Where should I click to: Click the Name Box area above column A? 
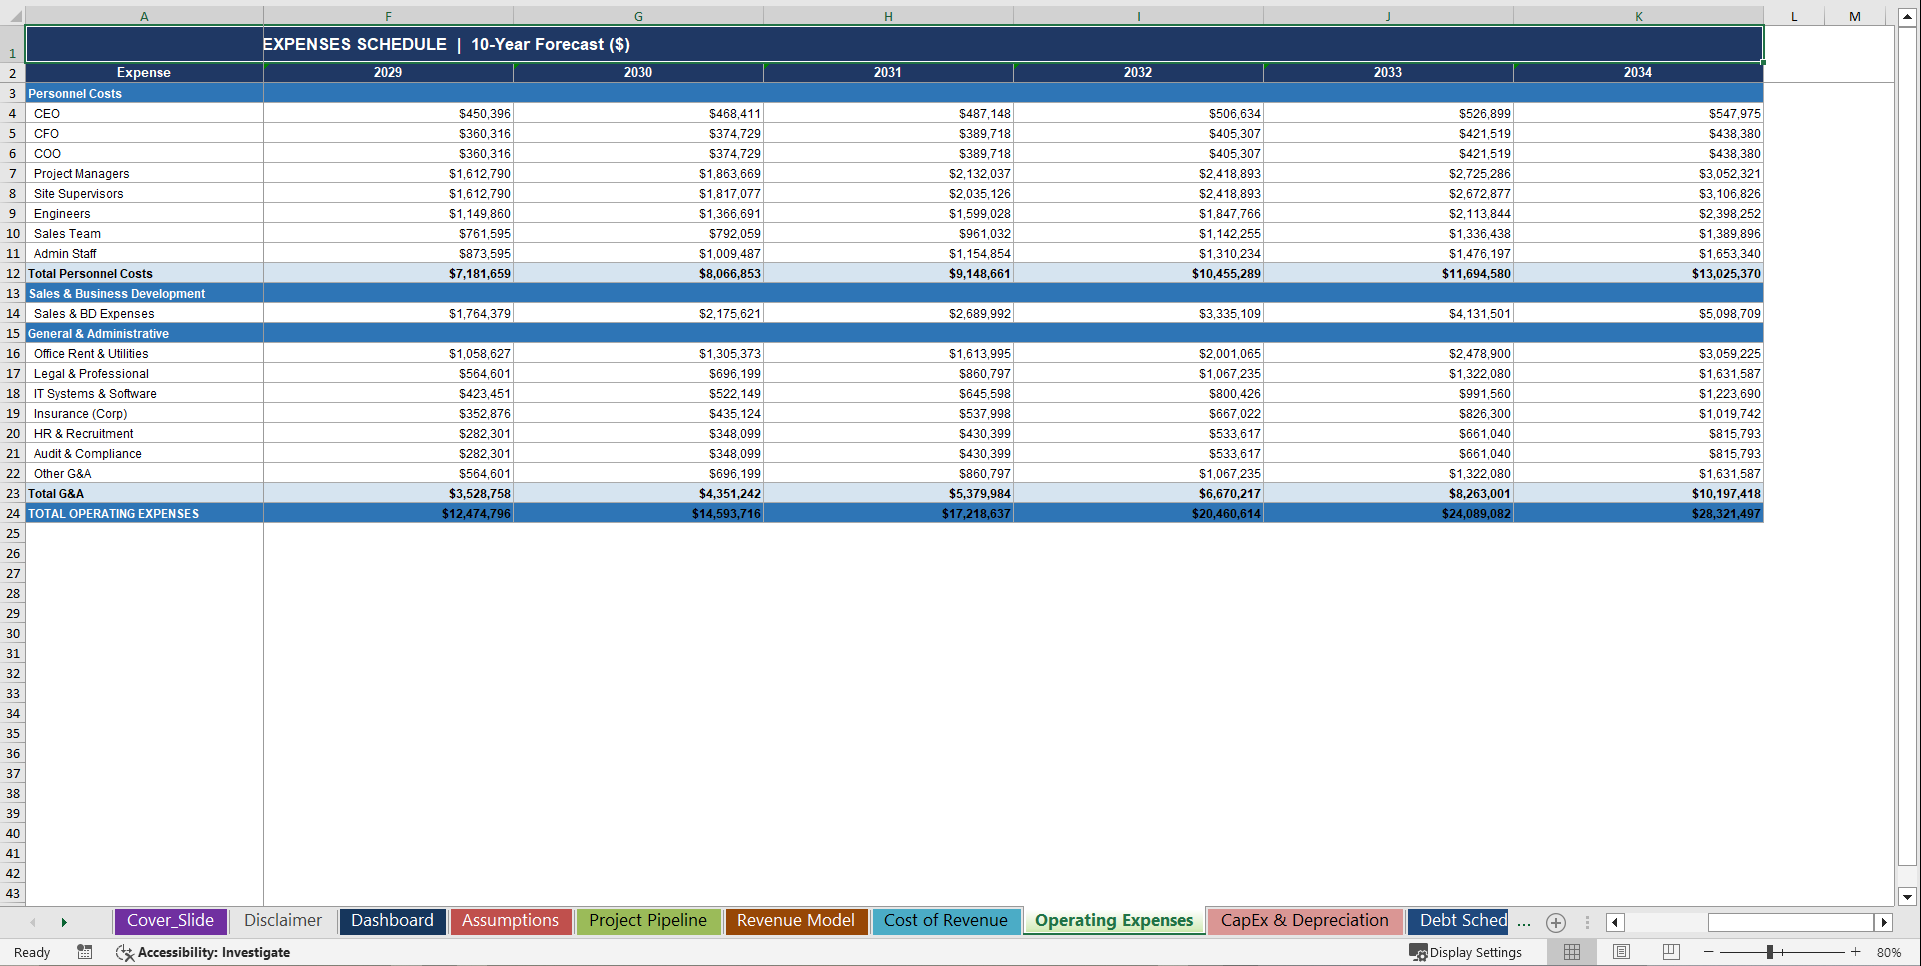[x=14, y=16]
